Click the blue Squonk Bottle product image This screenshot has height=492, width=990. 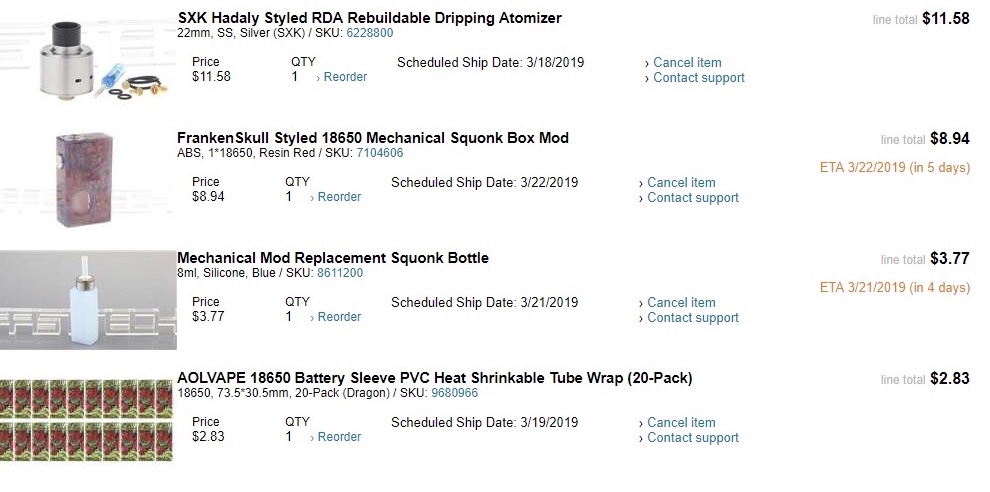[x=88, y=300]
